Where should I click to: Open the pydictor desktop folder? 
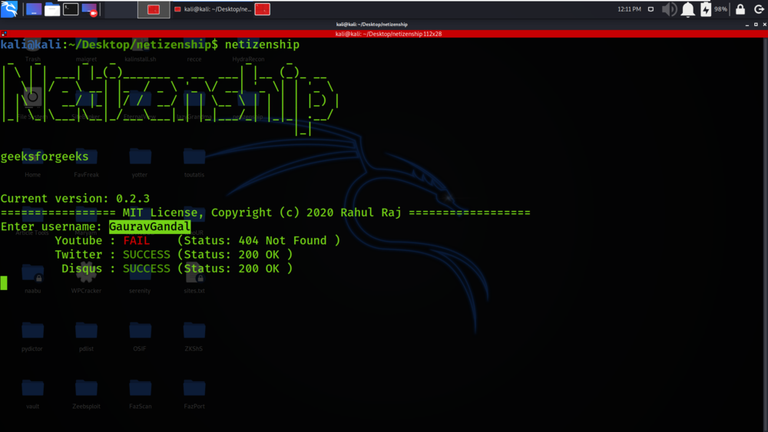click(32, 336)
